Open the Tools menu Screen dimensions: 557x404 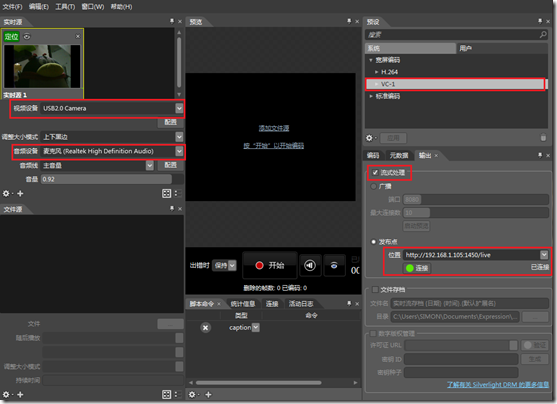pyautogui.click(x=65, y=7)
